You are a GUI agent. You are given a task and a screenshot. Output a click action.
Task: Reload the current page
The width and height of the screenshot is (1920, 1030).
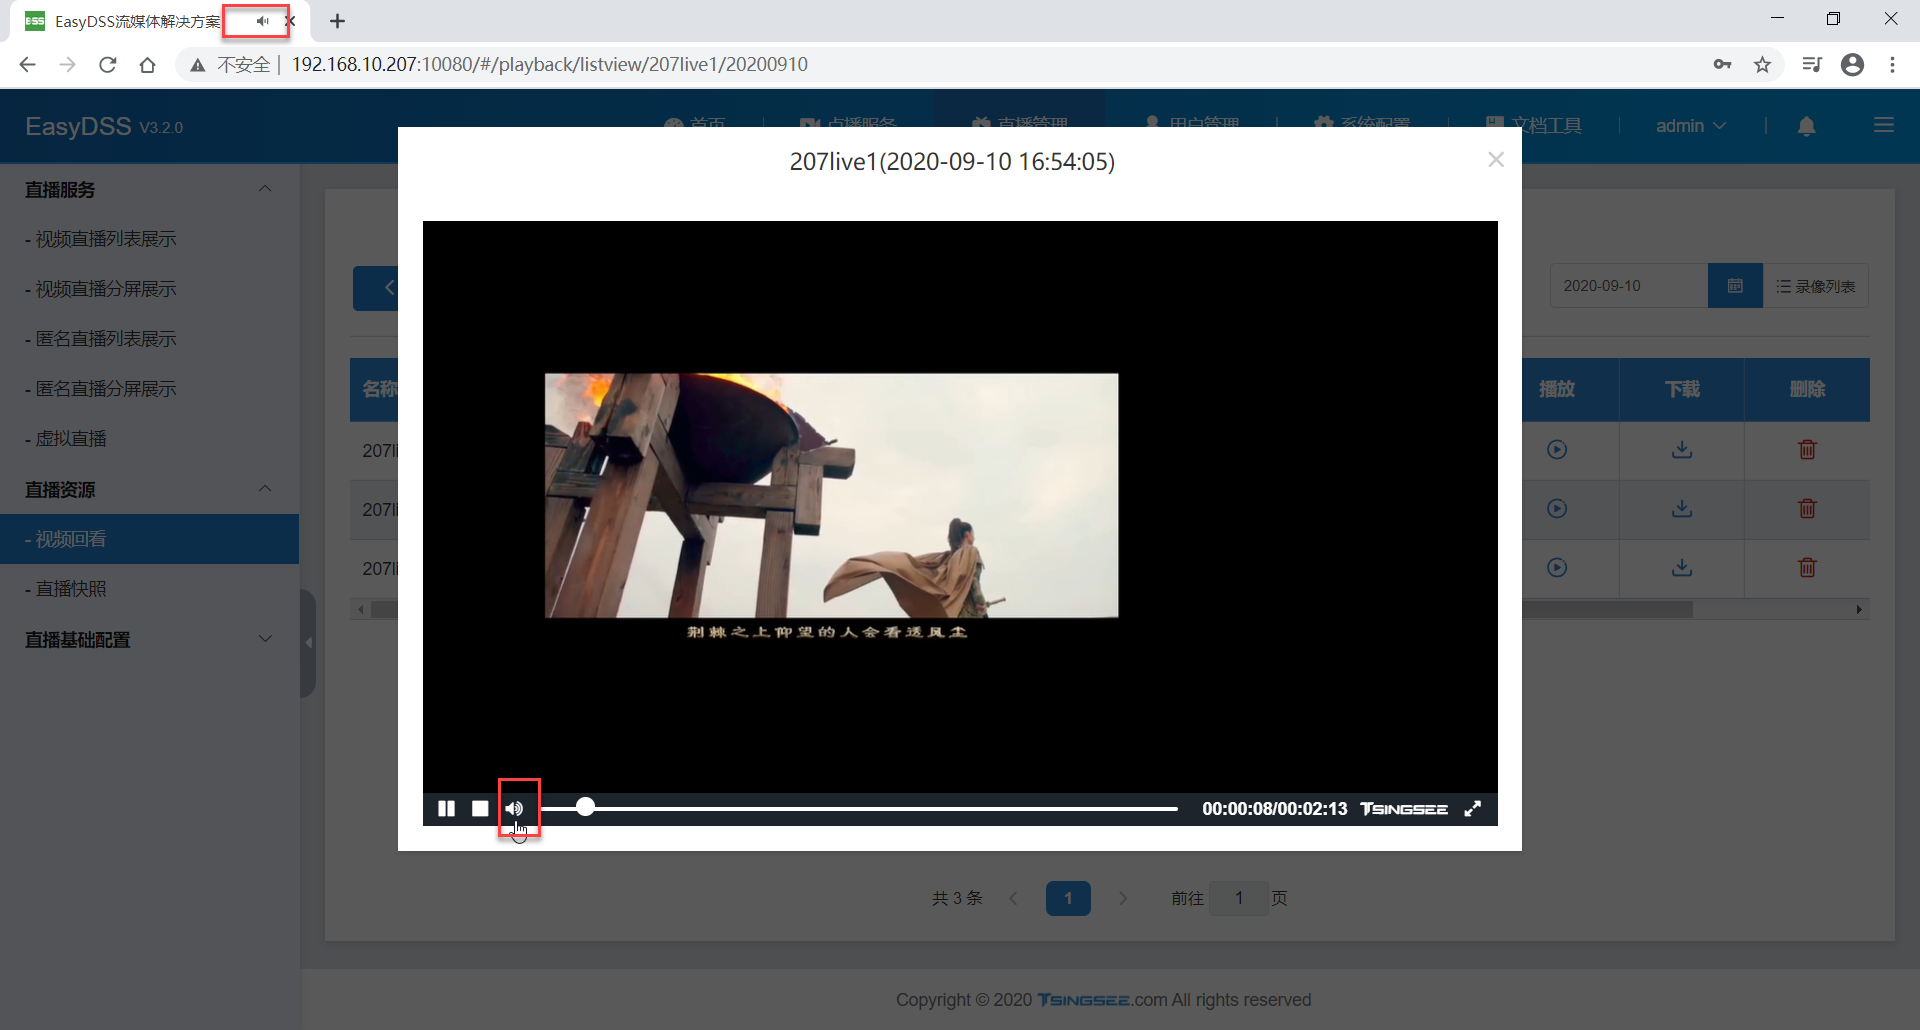(107, 65)
